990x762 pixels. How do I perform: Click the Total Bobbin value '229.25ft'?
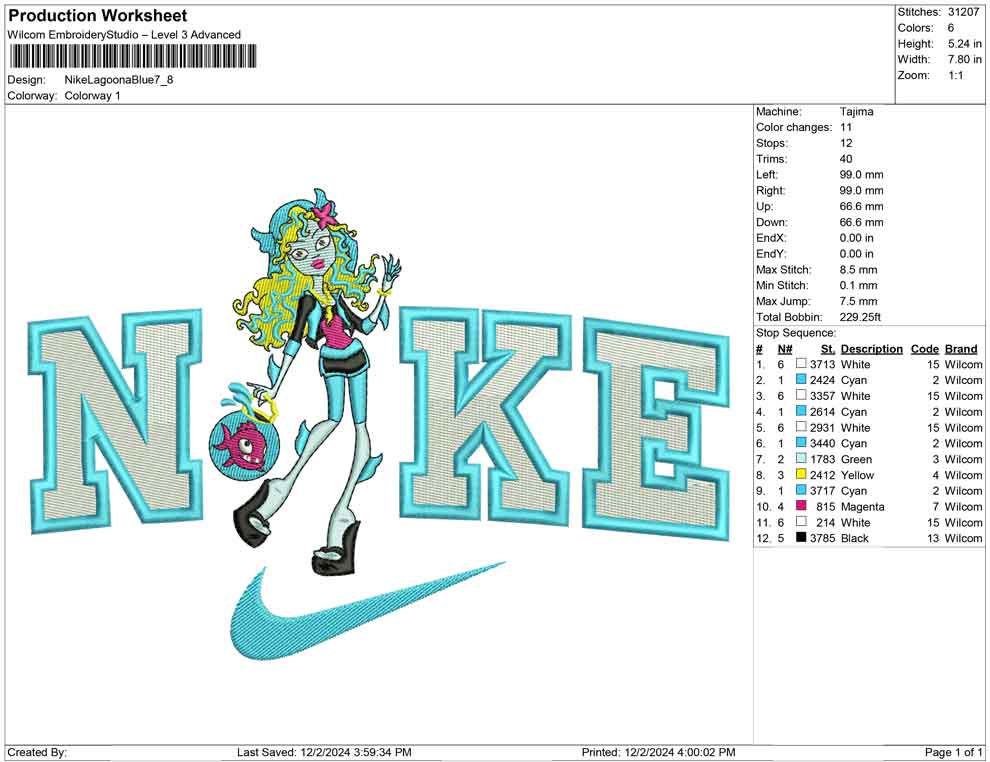tap(860, 317)
